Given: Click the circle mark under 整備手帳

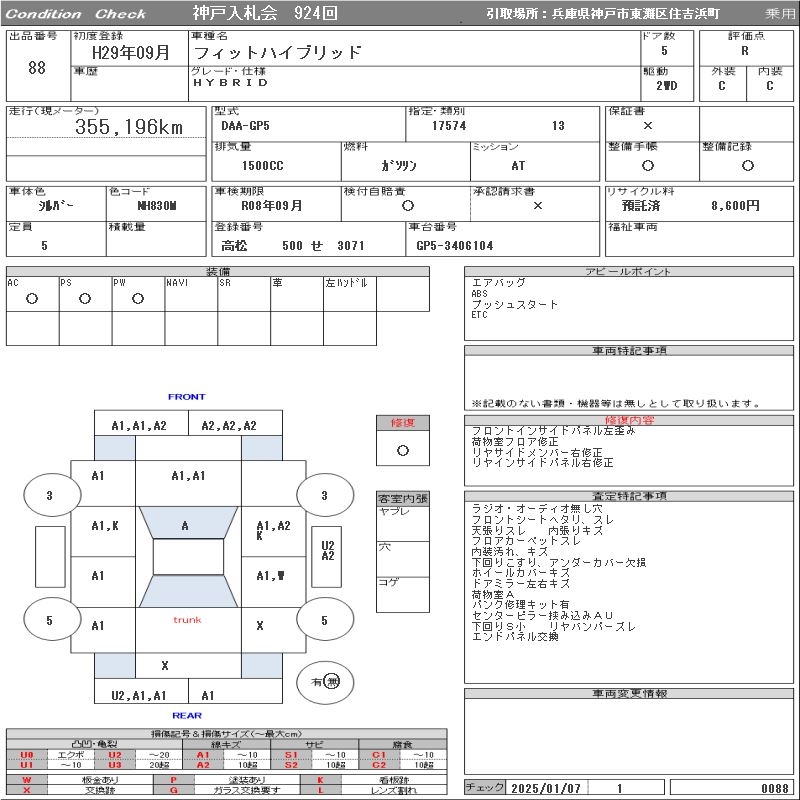Looking at the screenshot, I should [x=647, y=165].
